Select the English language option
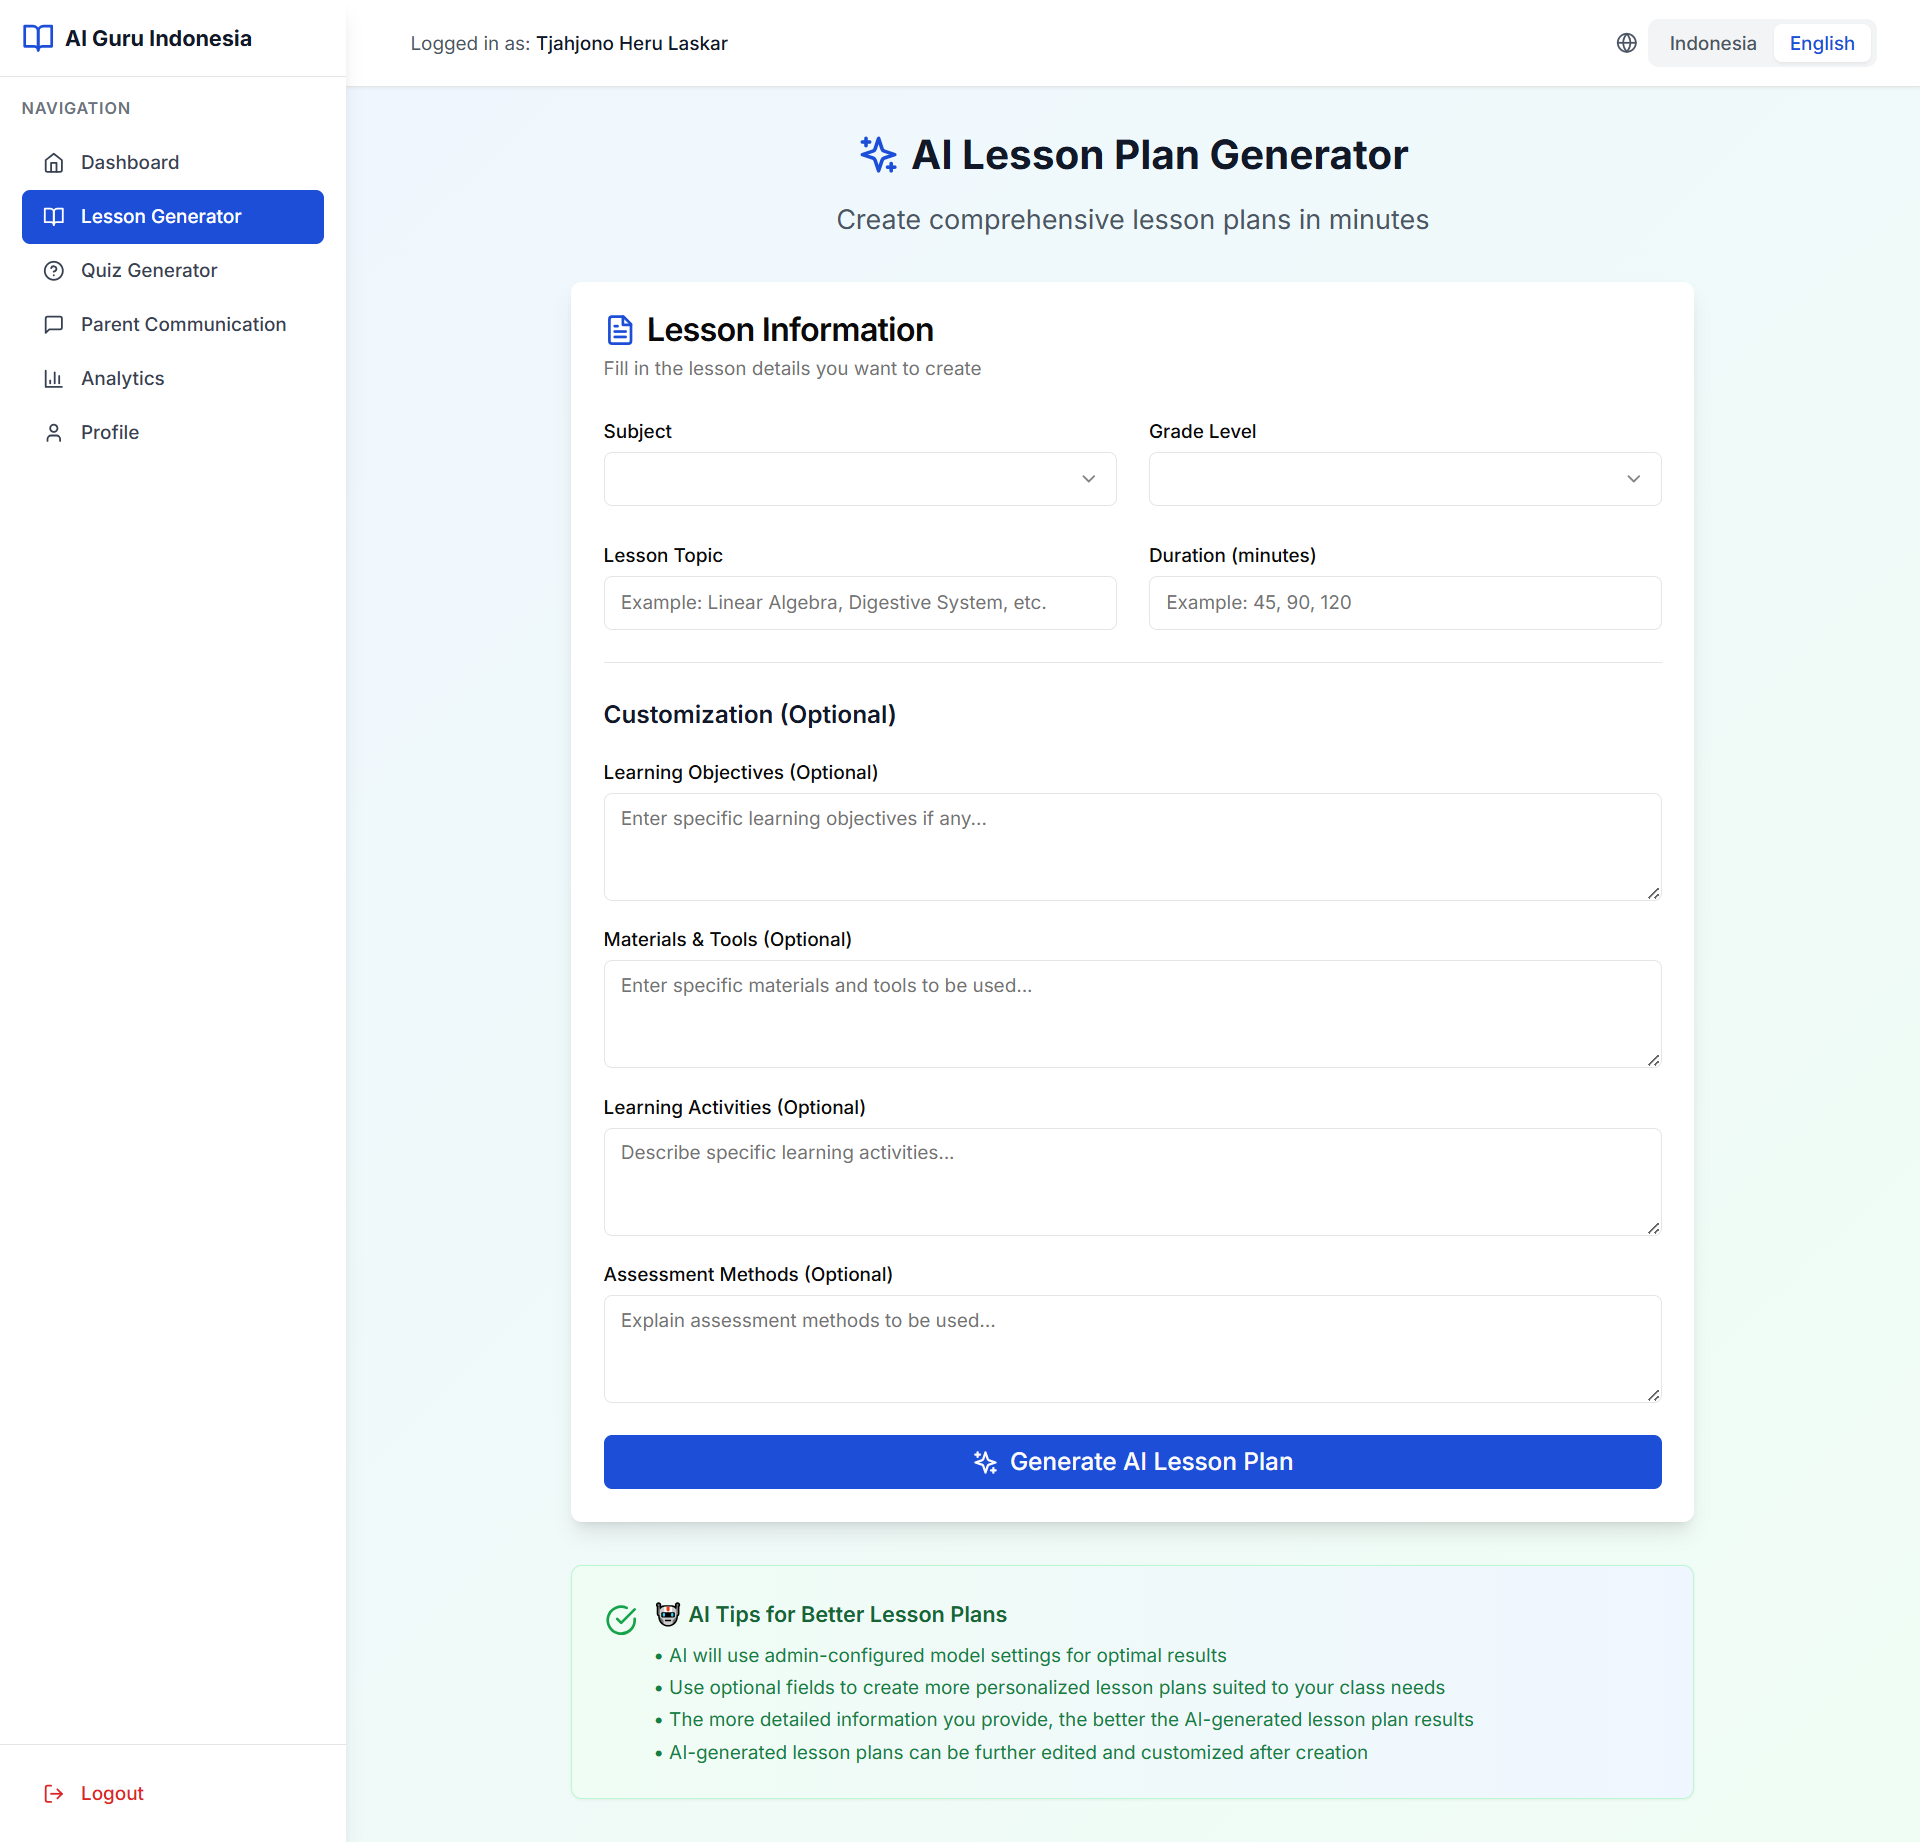 pyautogui.click(x=1821, y=43)
